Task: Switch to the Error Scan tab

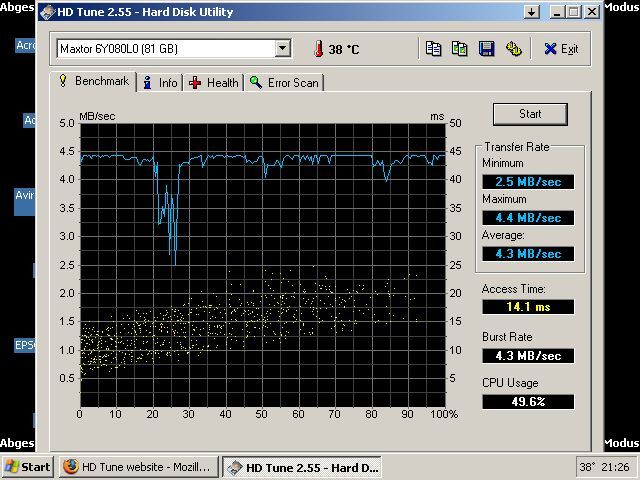Action: click(284, 83)
